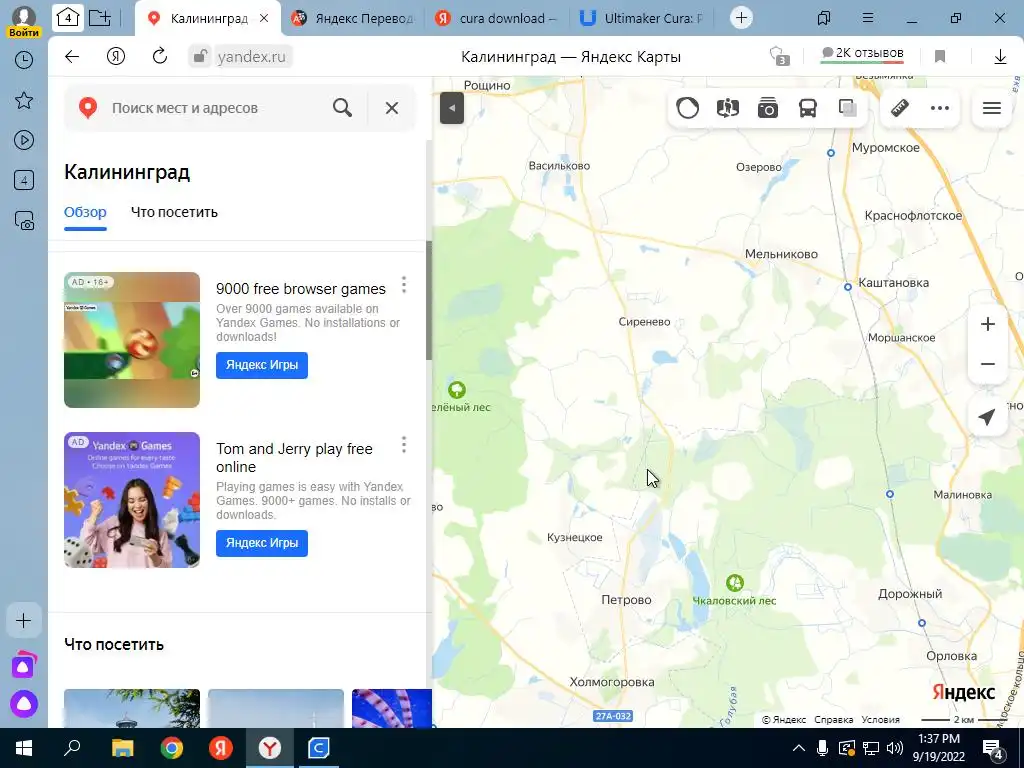Open the extensions icon with badge 3
The height and width of the screenshot is (768, 1024).
point(778,56)
